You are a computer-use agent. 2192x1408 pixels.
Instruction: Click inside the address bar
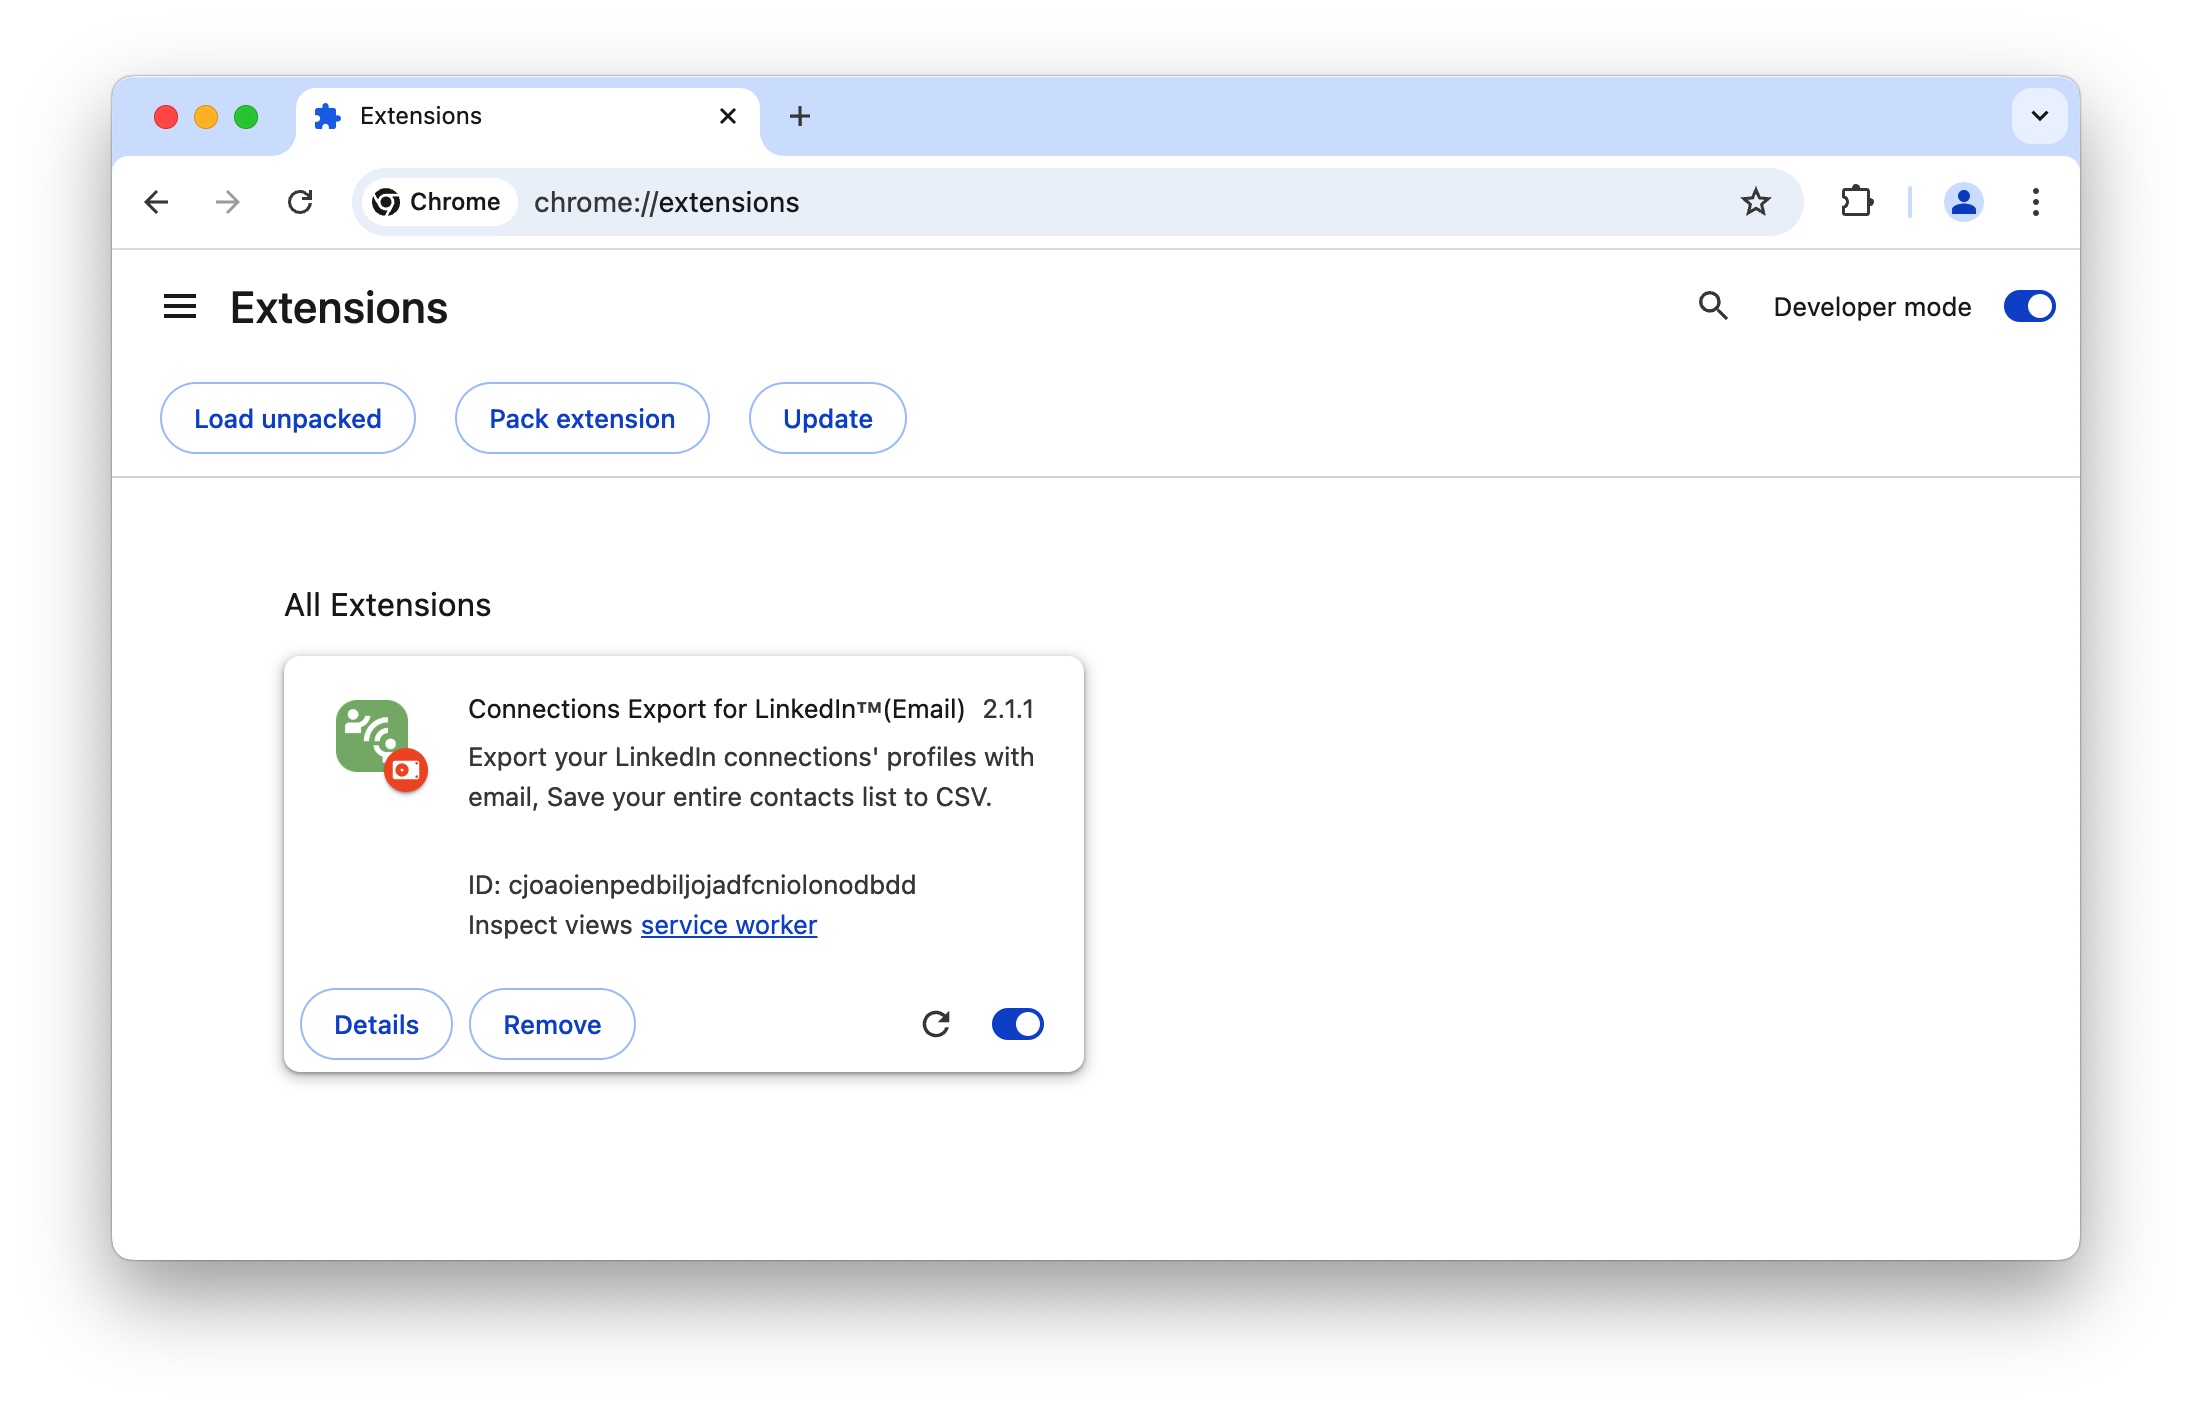(900, 202)
